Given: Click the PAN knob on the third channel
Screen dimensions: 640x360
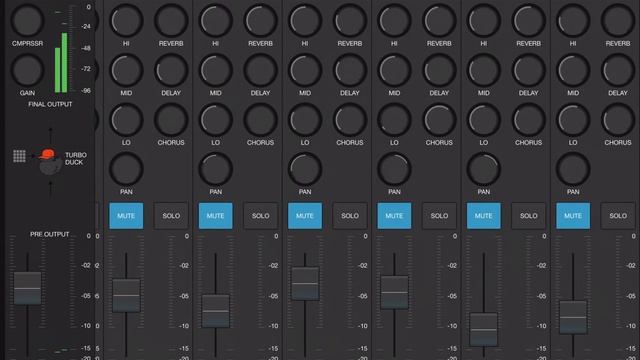Looking at the screenshot, I should pyautogui.click(x=305, y=169).
